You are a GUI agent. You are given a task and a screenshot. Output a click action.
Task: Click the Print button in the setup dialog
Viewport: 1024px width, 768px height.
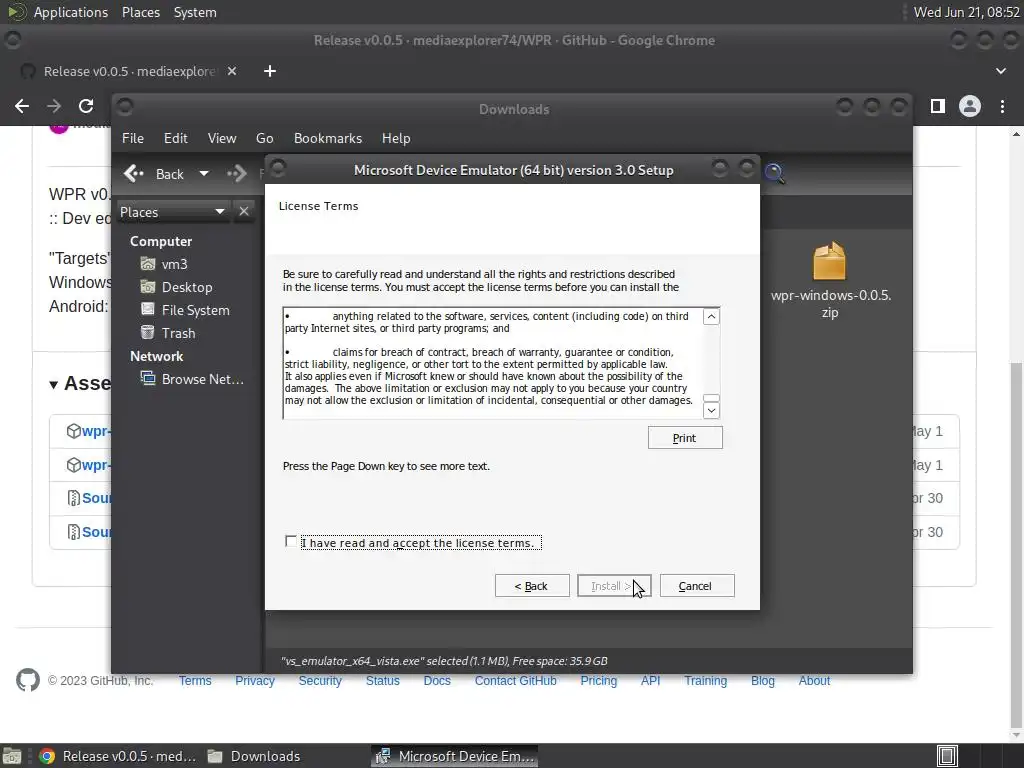coord(685,438)
